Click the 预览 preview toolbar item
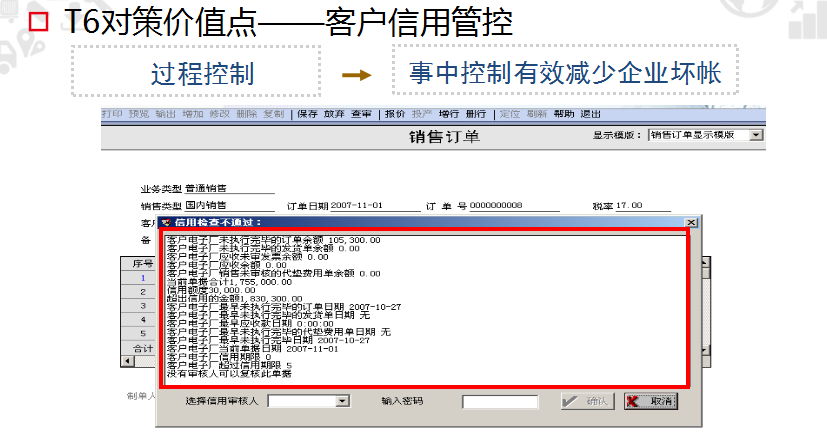827x447 pixels. (x=139, y=114)
